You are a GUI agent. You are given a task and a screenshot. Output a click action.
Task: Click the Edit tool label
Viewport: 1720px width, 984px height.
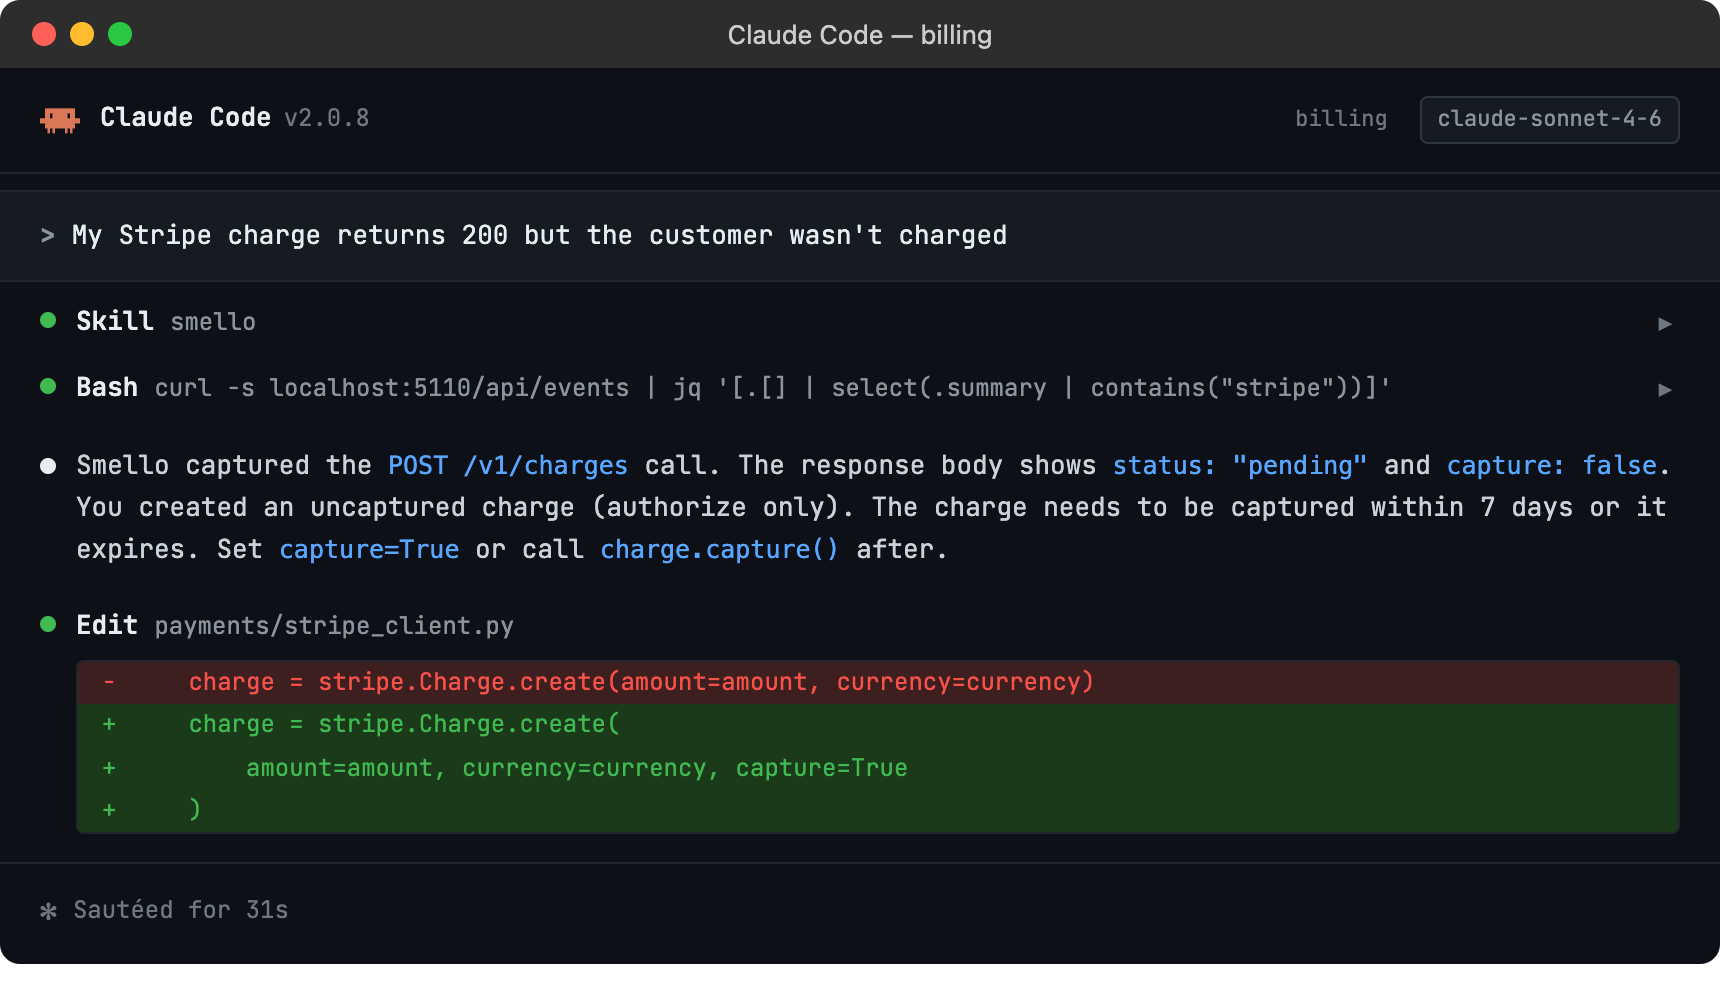click(107, 625)
